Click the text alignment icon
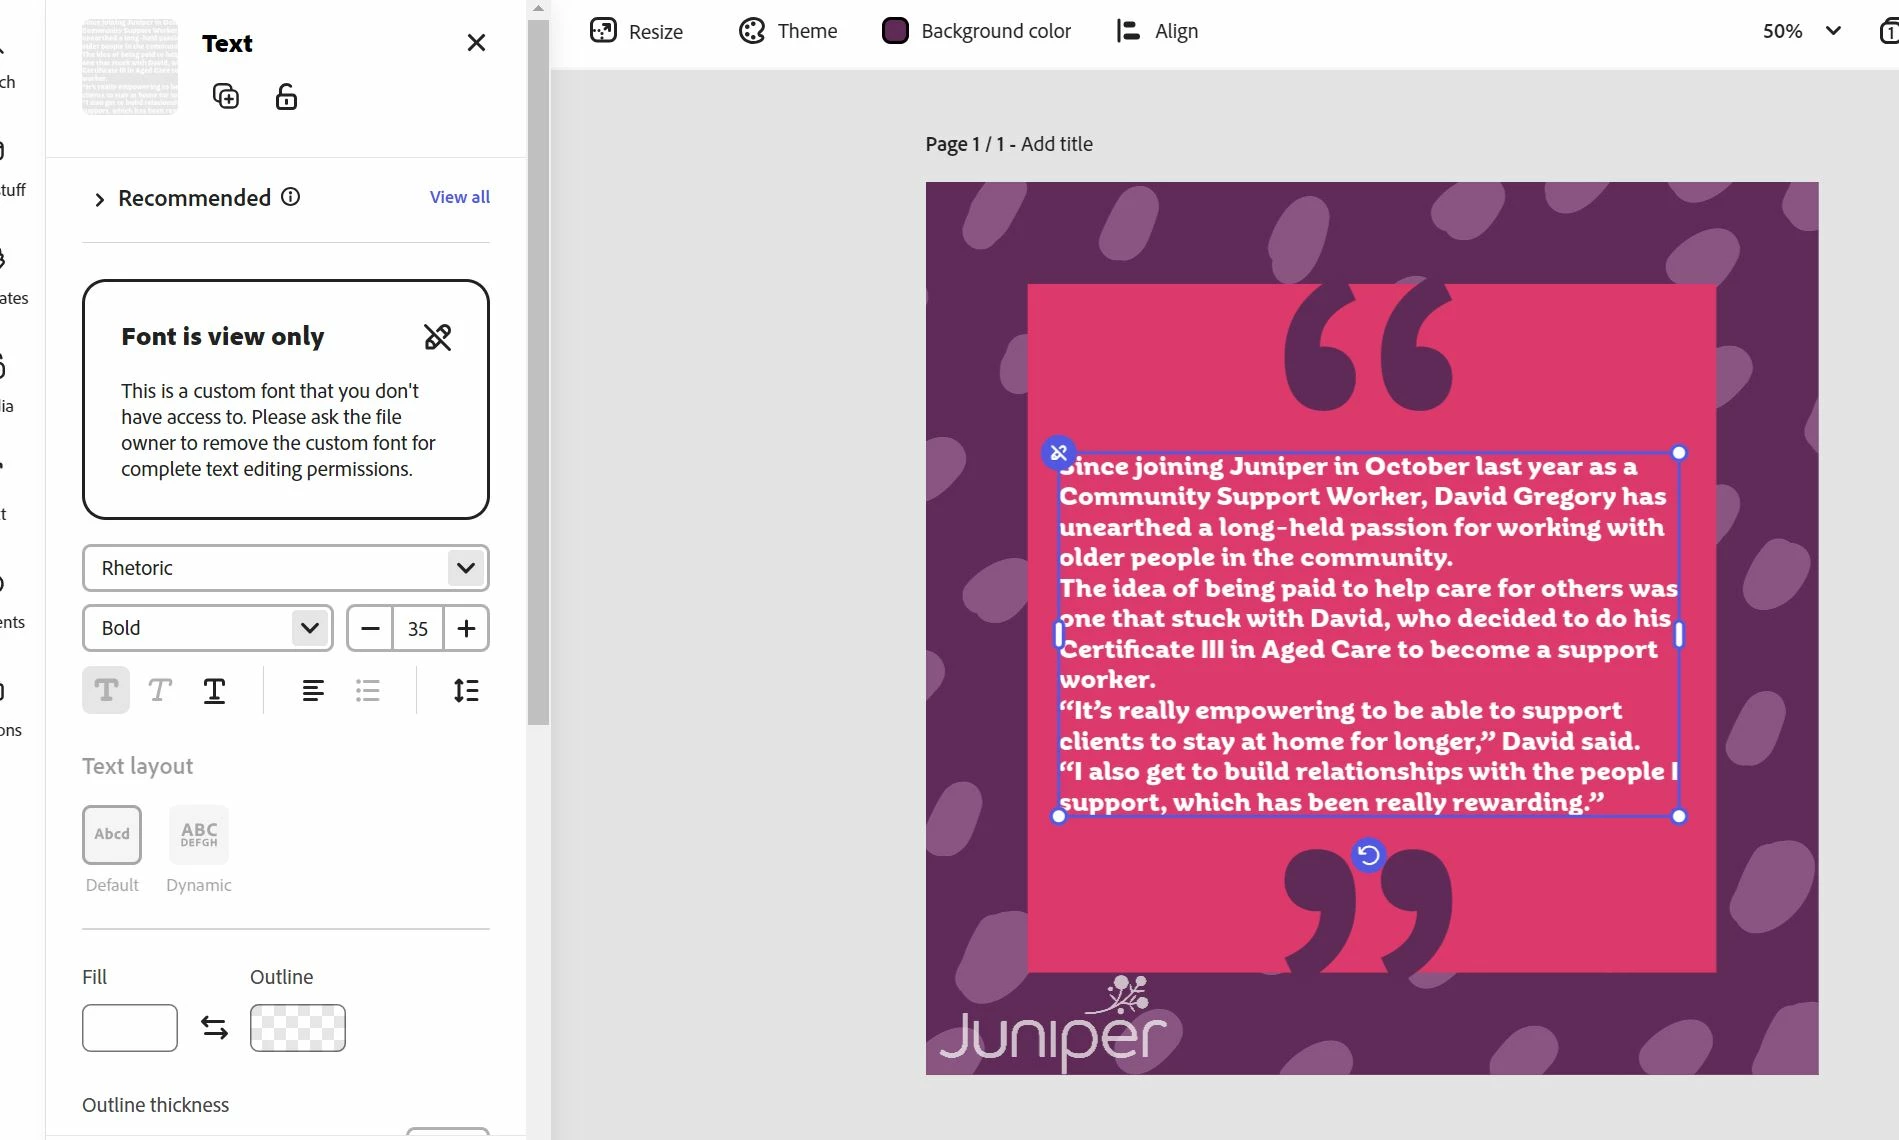 313,690
